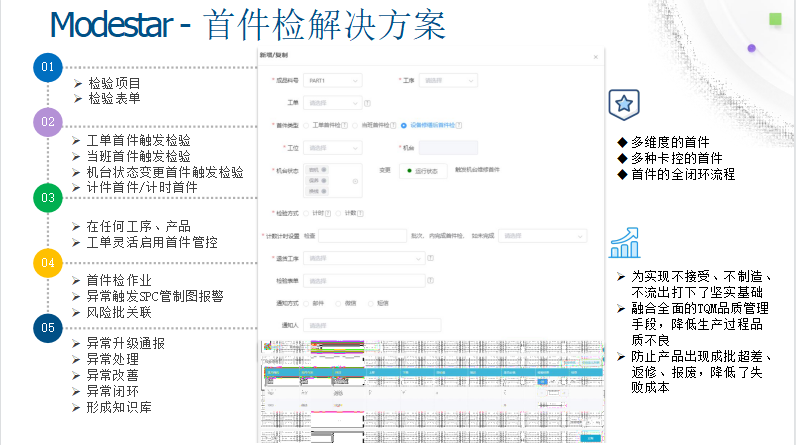Open help icon next to 工单首件检 option

pos(345,125)
